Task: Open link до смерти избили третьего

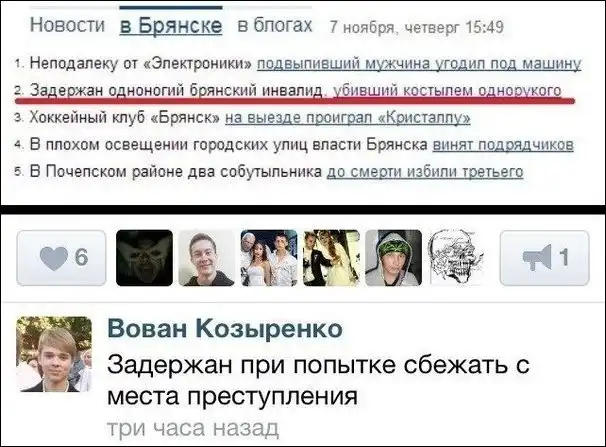Action: pyautogui.click(x=425, y=172)
